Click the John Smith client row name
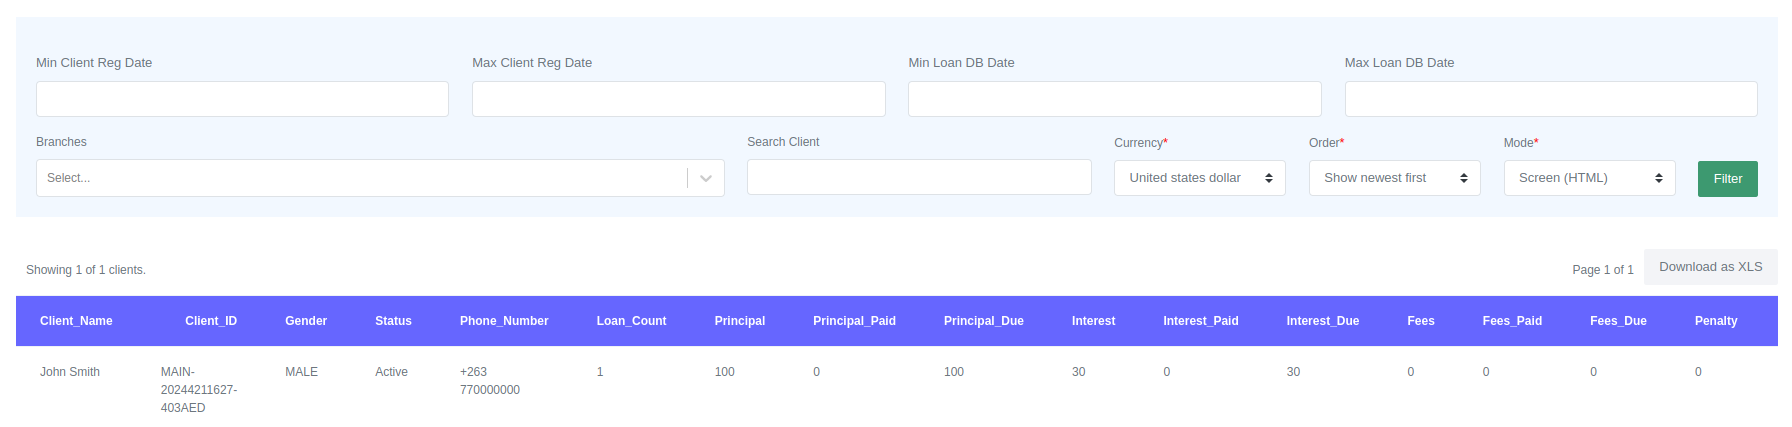The height and width of the screenshot is (427, 1792). pyautogui.click(x=70, y=372)
